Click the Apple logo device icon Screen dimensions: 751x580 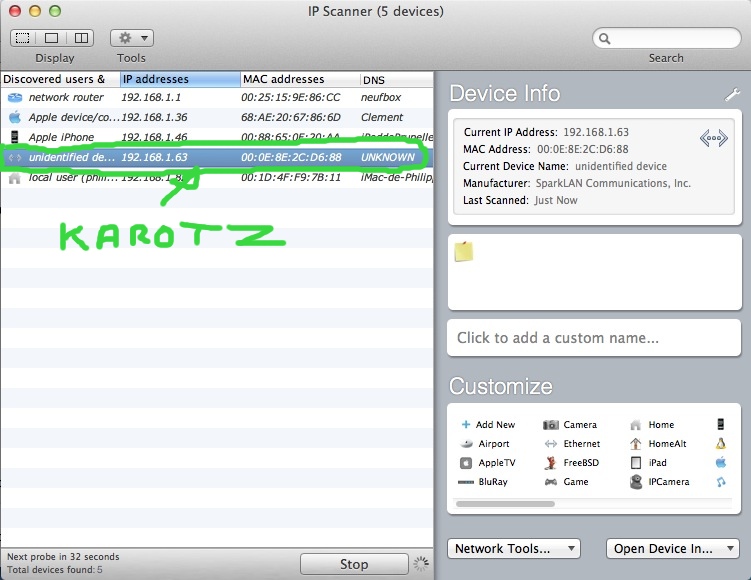15,117
